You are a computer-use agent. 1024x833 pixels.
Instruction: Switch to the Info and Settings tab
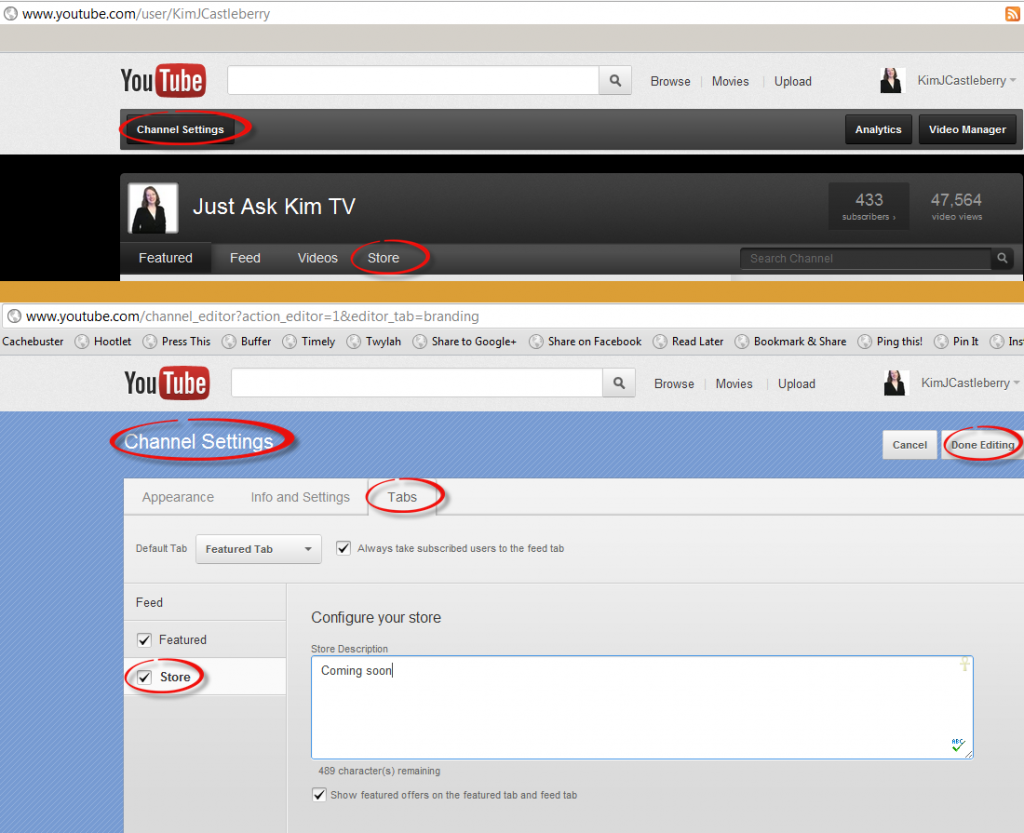pos(300,497)
